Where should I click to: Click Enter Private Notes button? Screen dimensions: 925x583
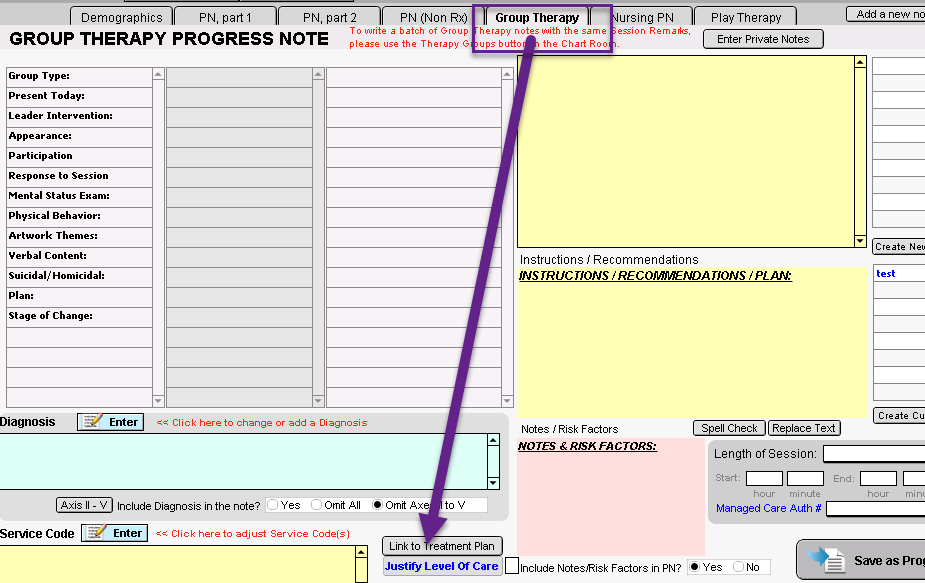(x=763, y=39)
